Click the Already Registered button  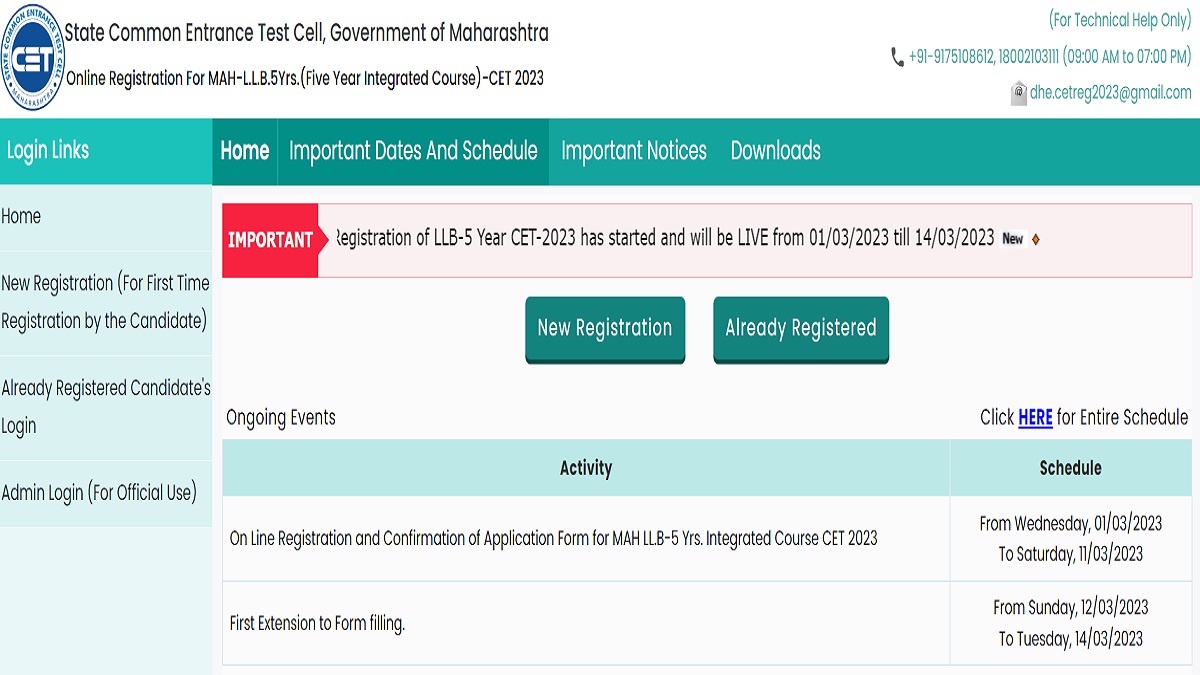tap(799, 328)
